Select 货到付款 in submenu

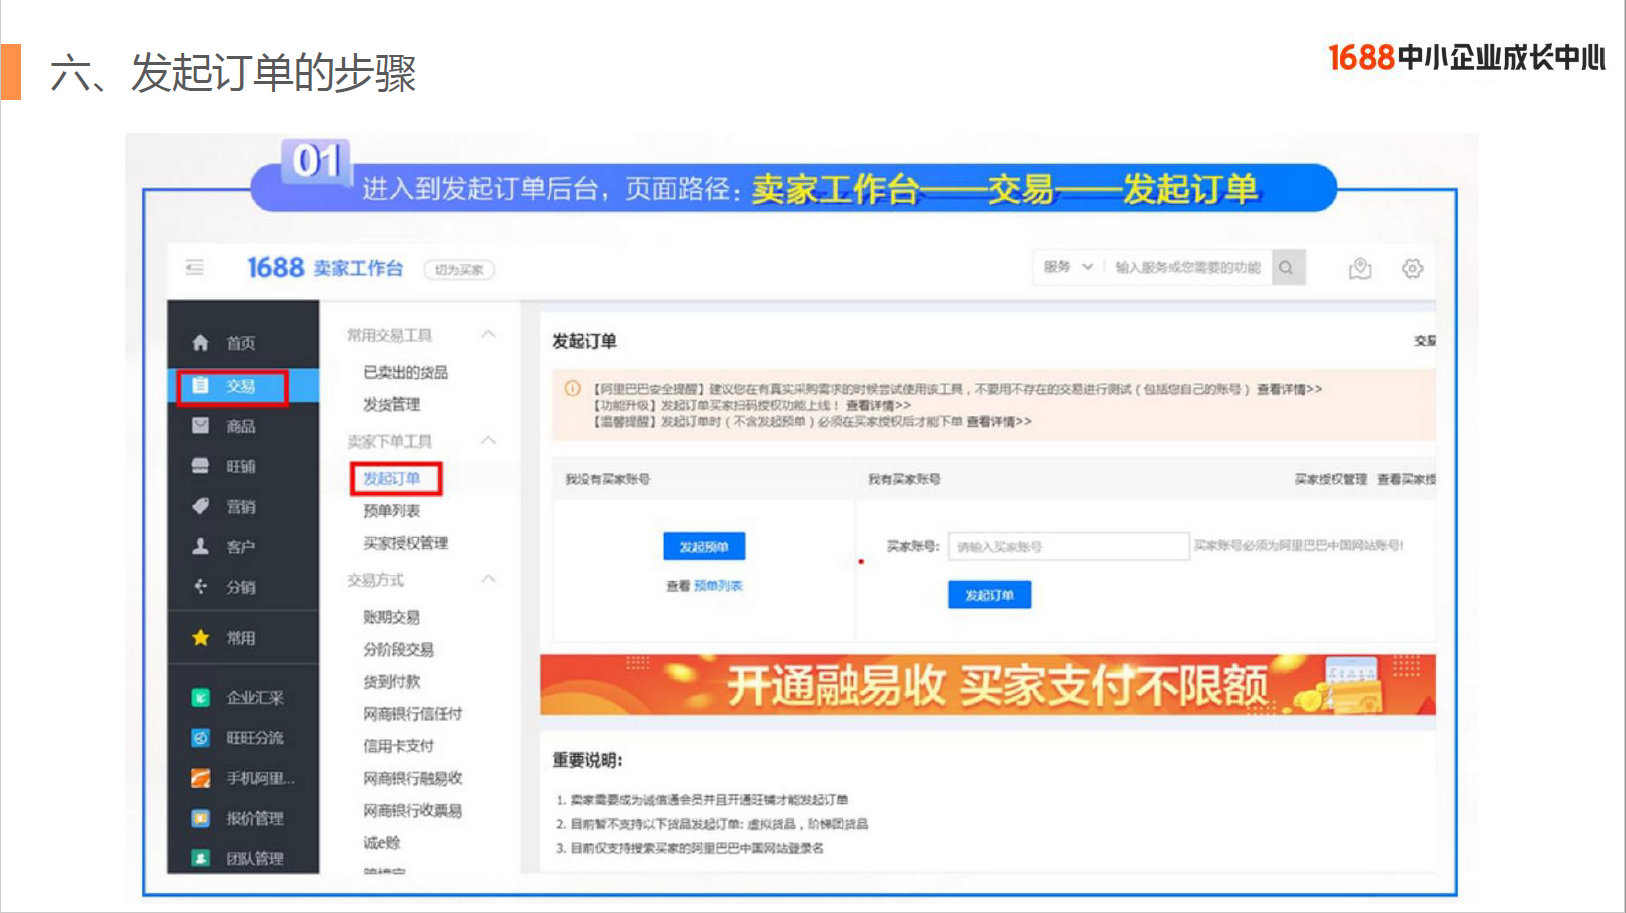392,681
